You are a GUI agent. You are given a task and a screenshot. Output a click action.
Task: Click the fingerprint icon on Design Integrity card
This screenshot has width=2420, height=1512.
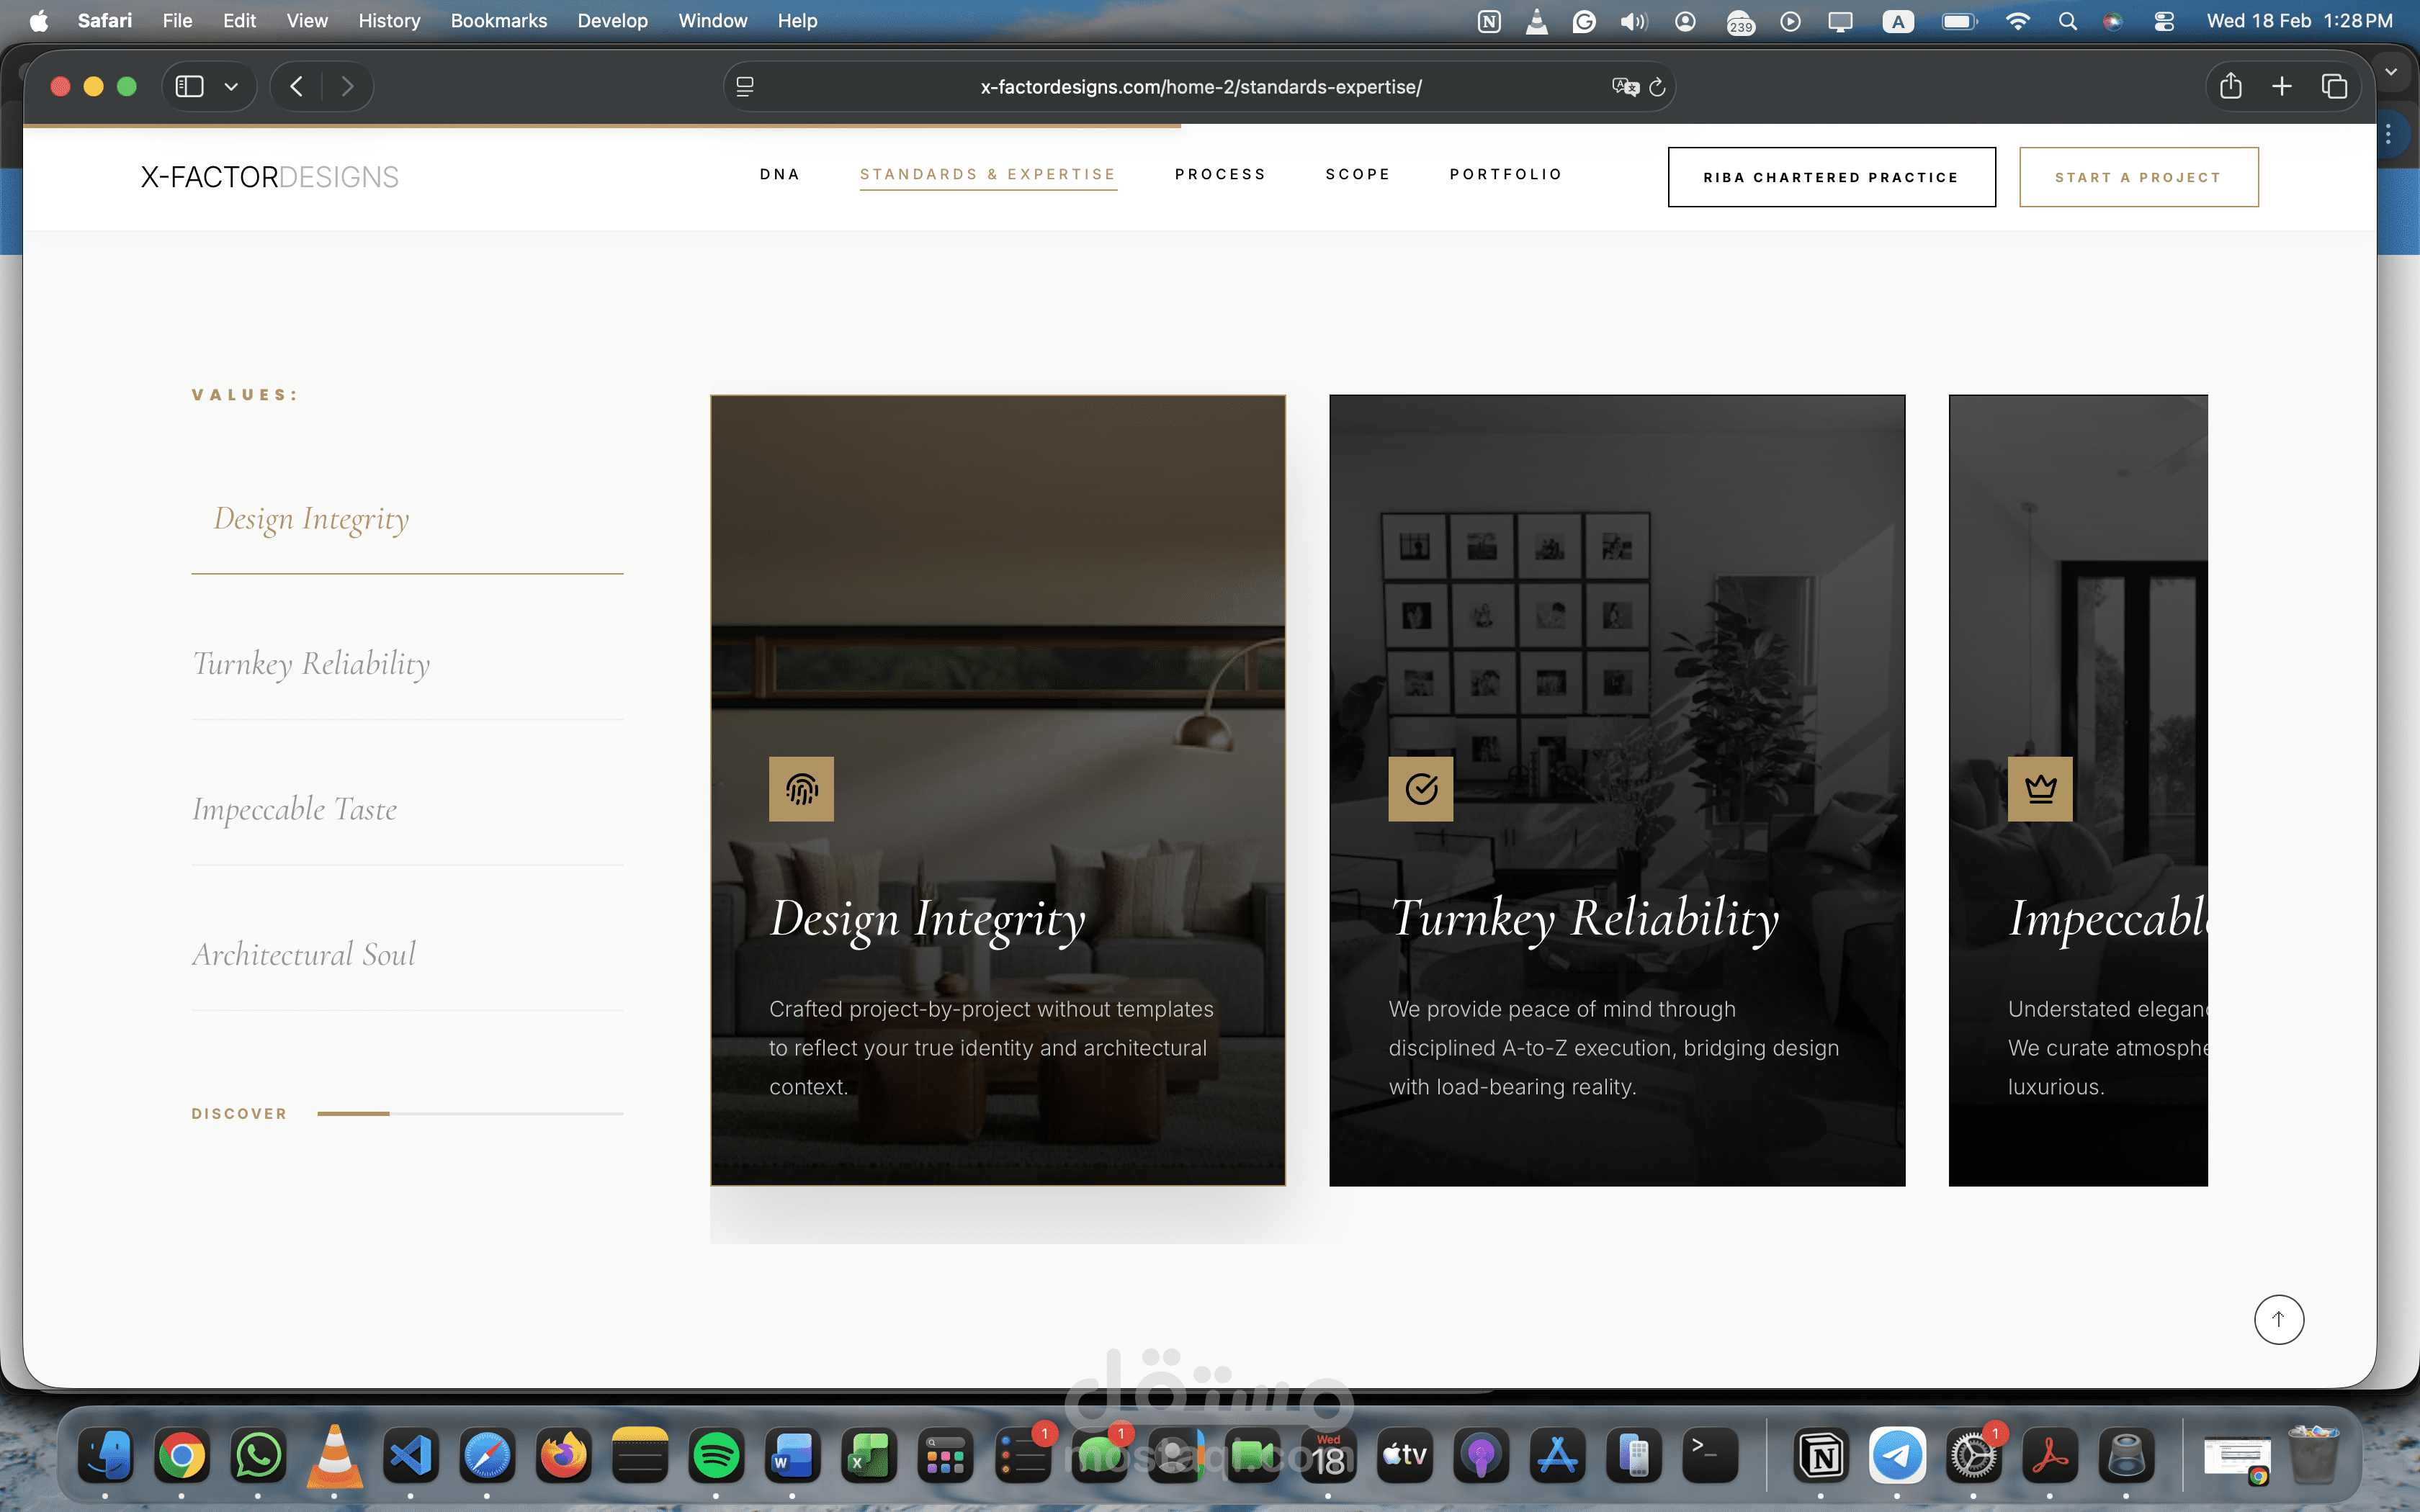click(801, 789)
